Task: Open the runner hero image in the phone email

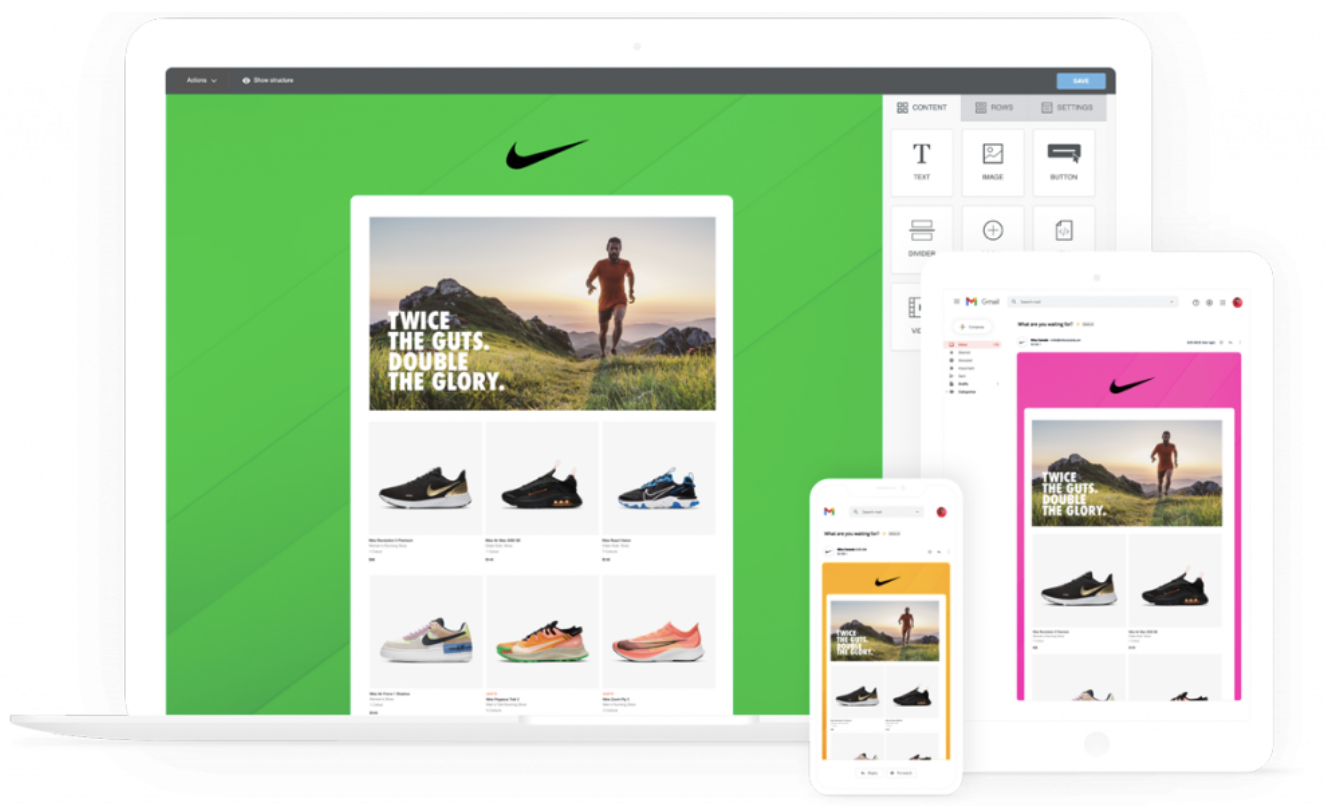Action: point(885,630)
